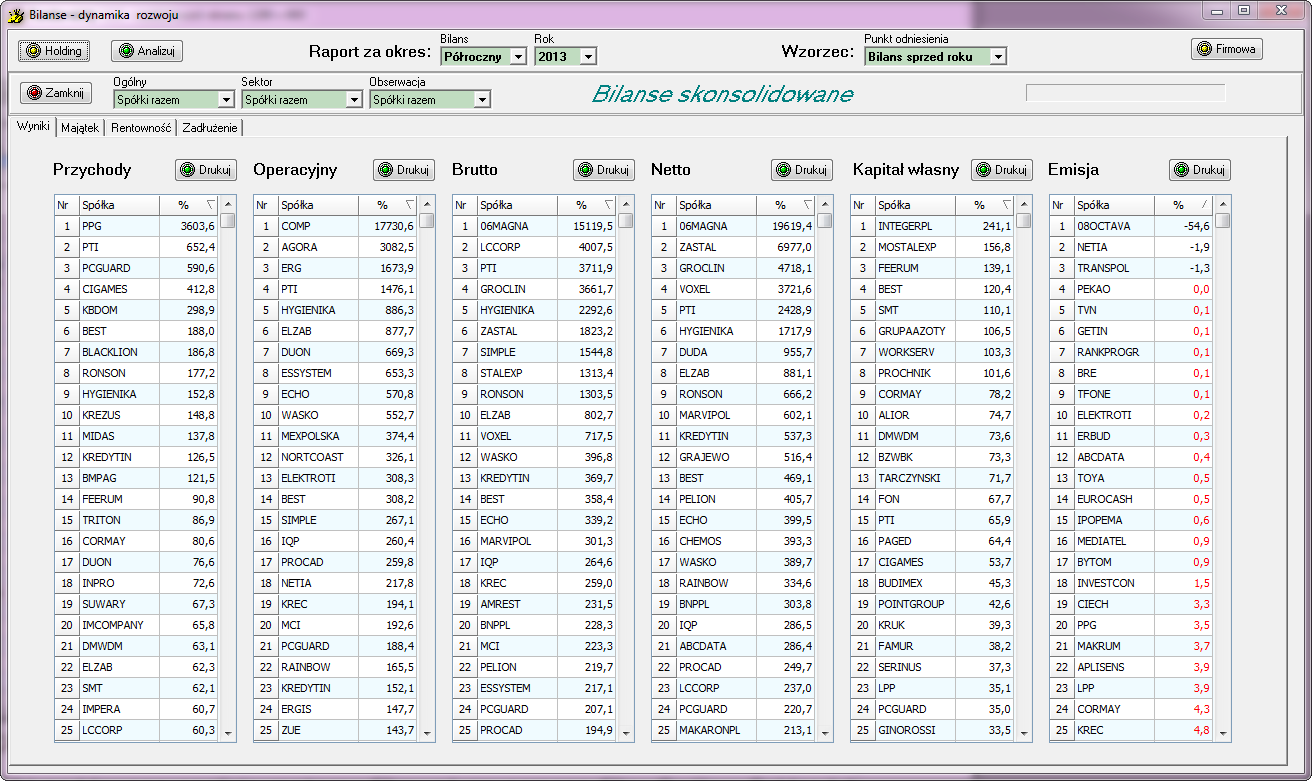Switch to the Majątek tab
The image size is (1312, 781).
80,128
